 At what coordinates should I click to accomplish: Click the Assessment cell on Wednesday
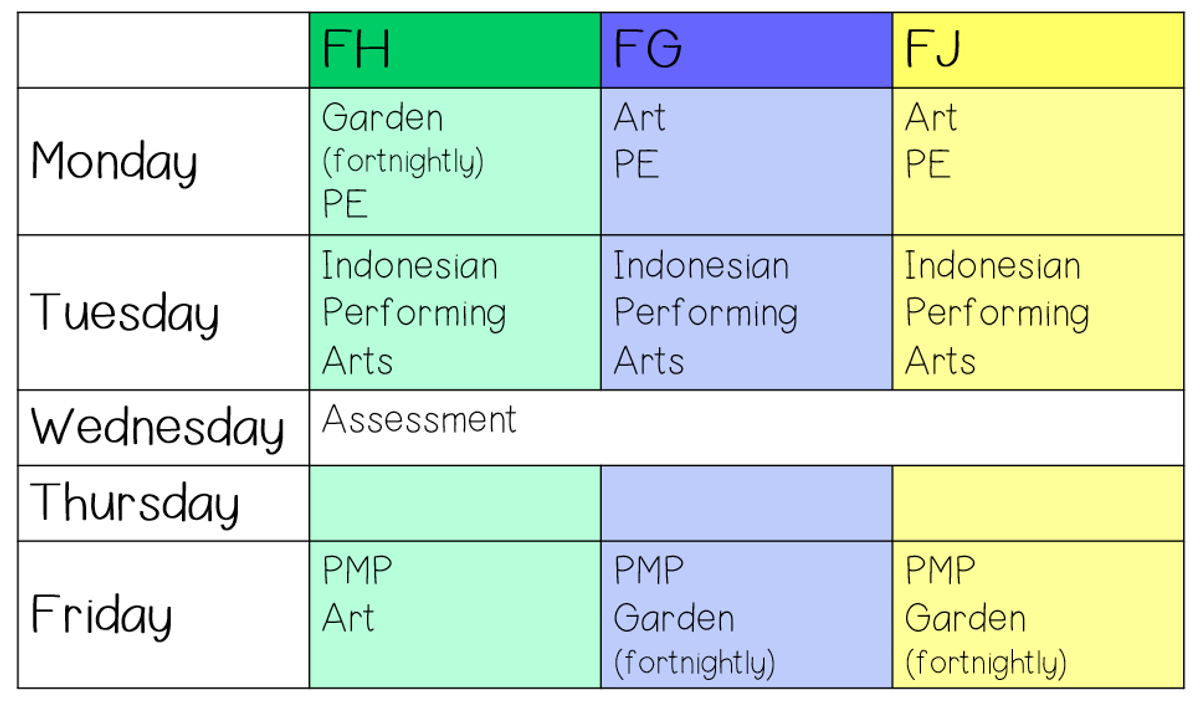[747, 428]
